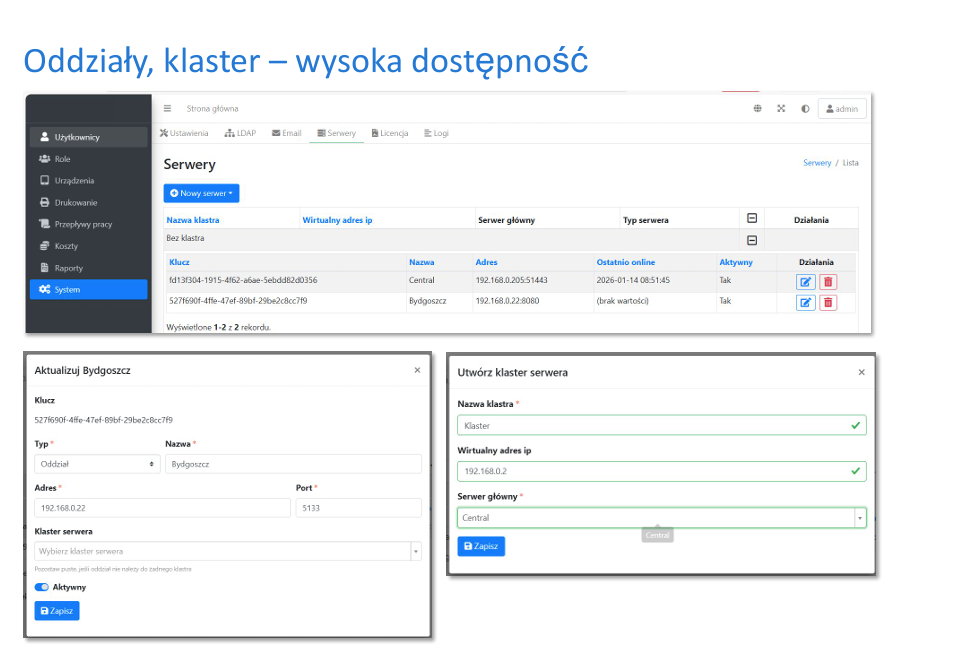Toggle the dark mode contrast icon
This screenshot has width=954, height=651.
point(805,109)
